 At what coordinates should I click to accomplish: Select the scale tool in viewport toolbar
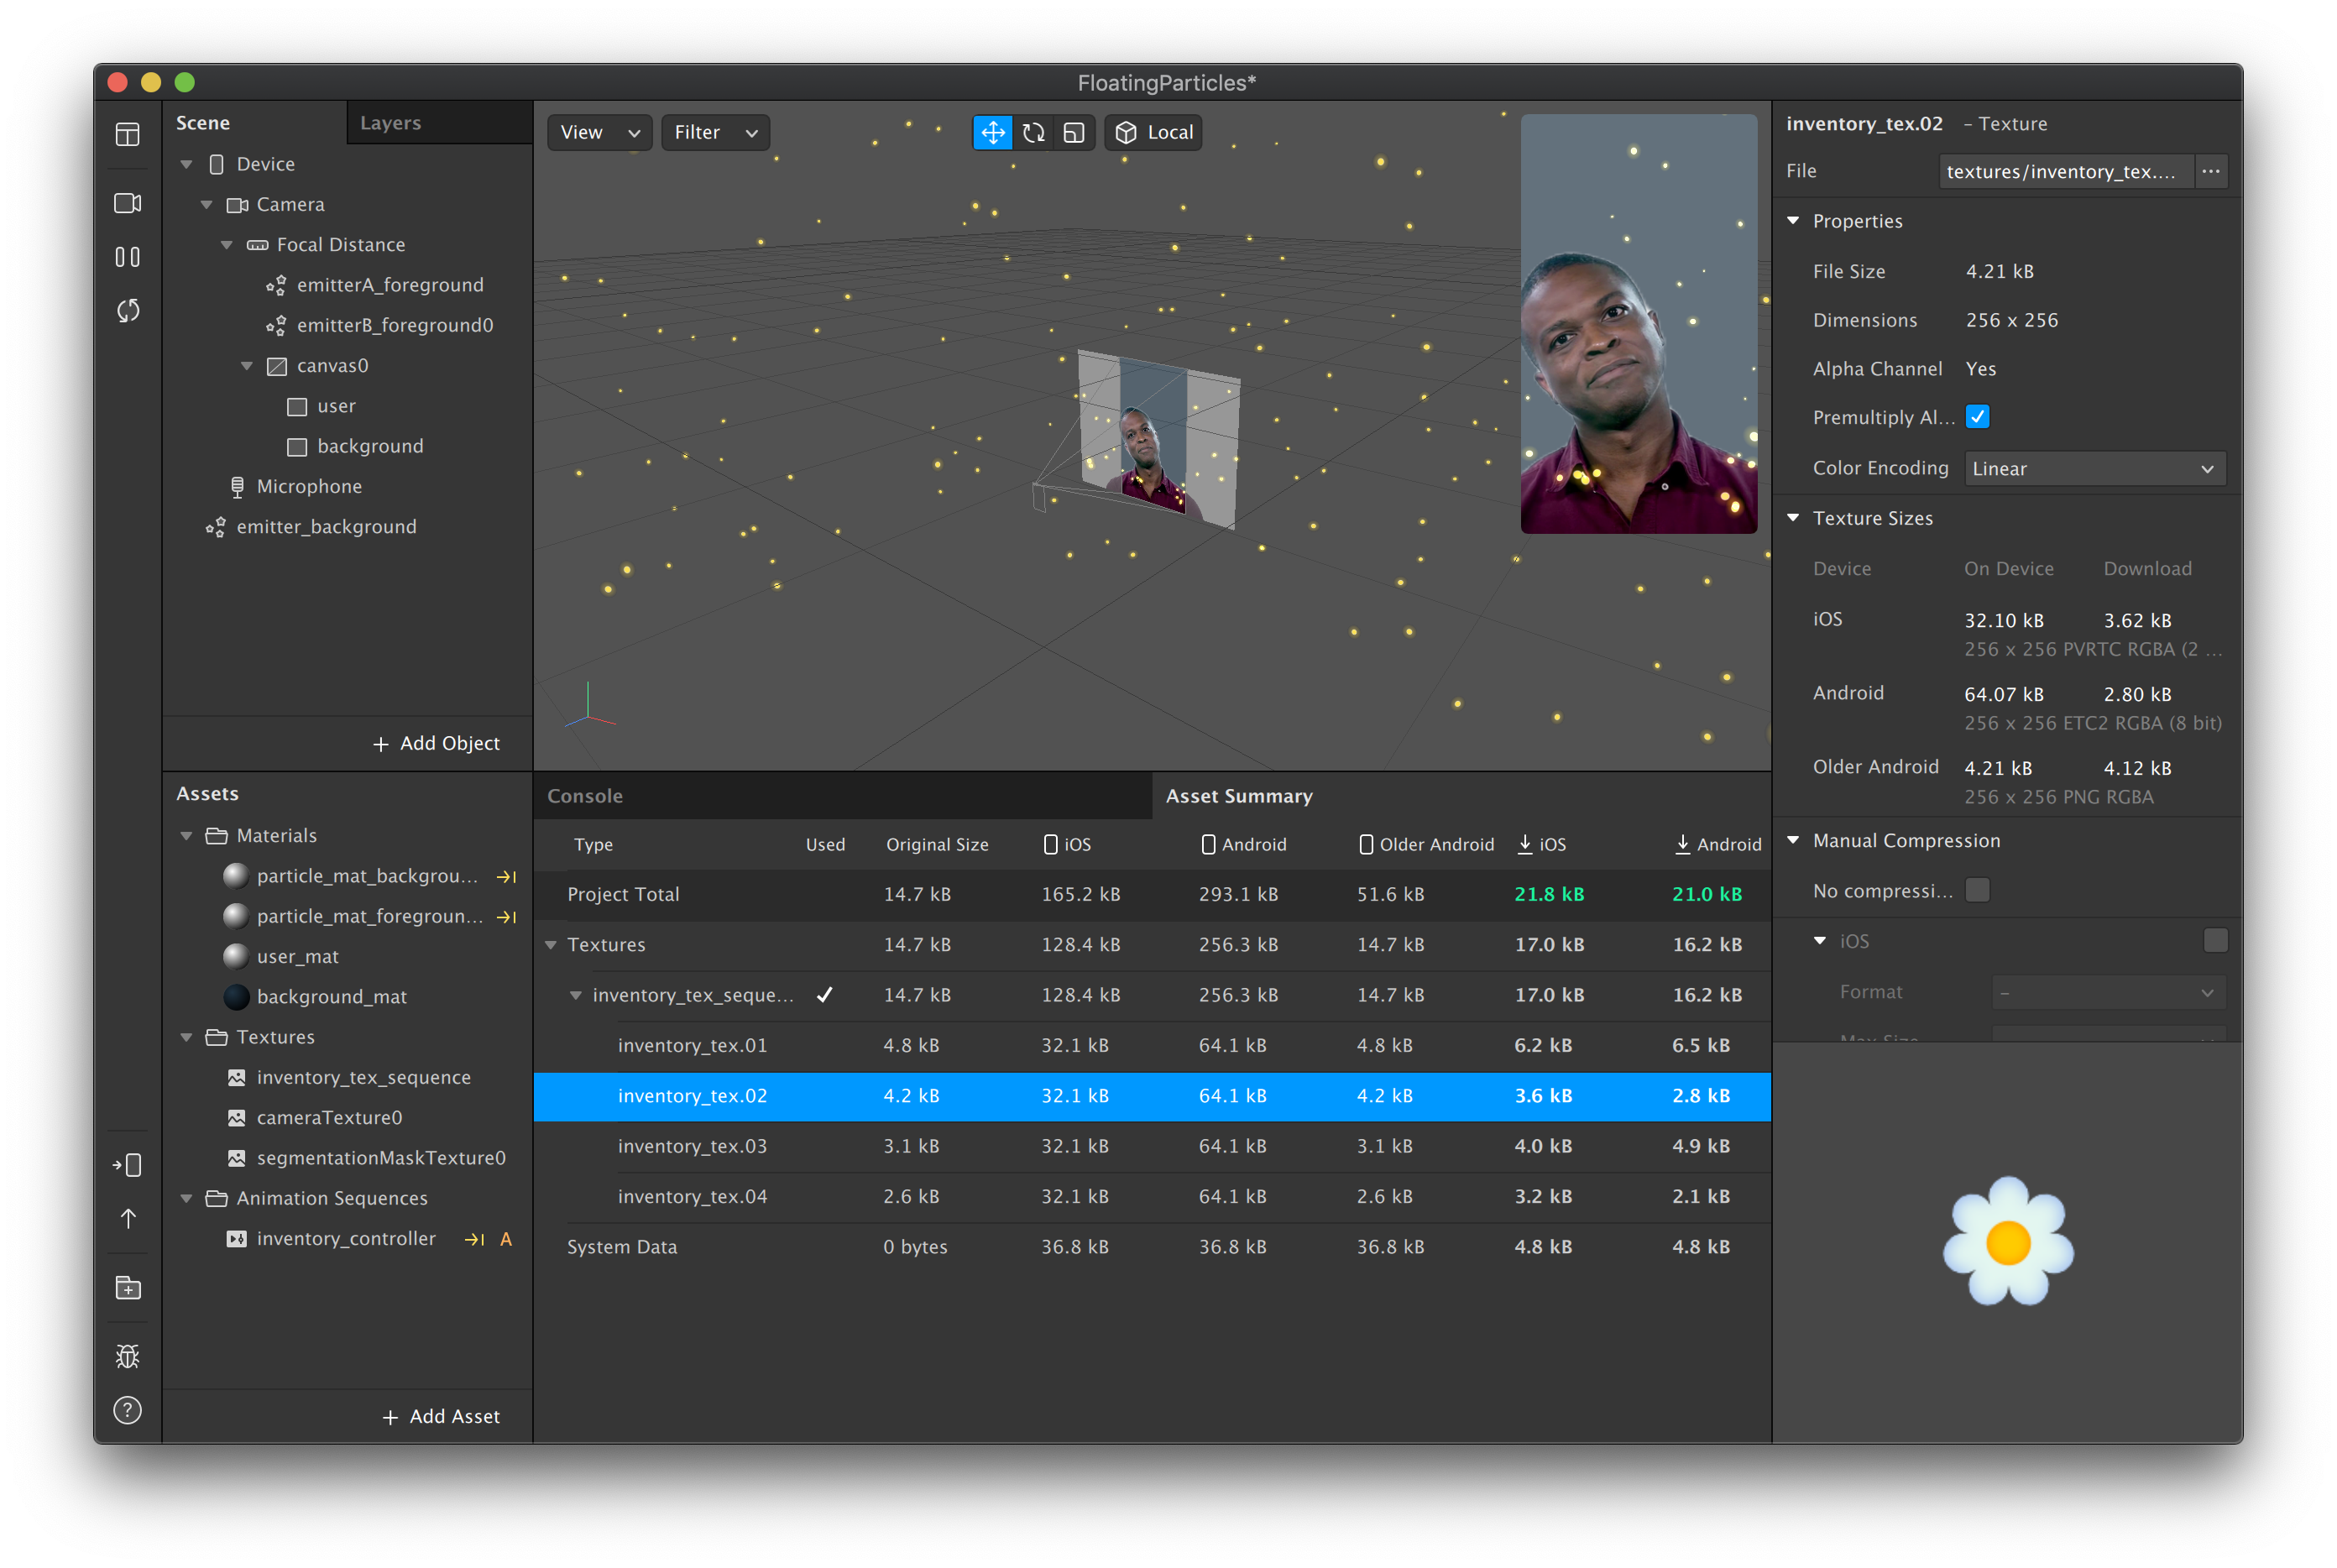click(1074, 132)
